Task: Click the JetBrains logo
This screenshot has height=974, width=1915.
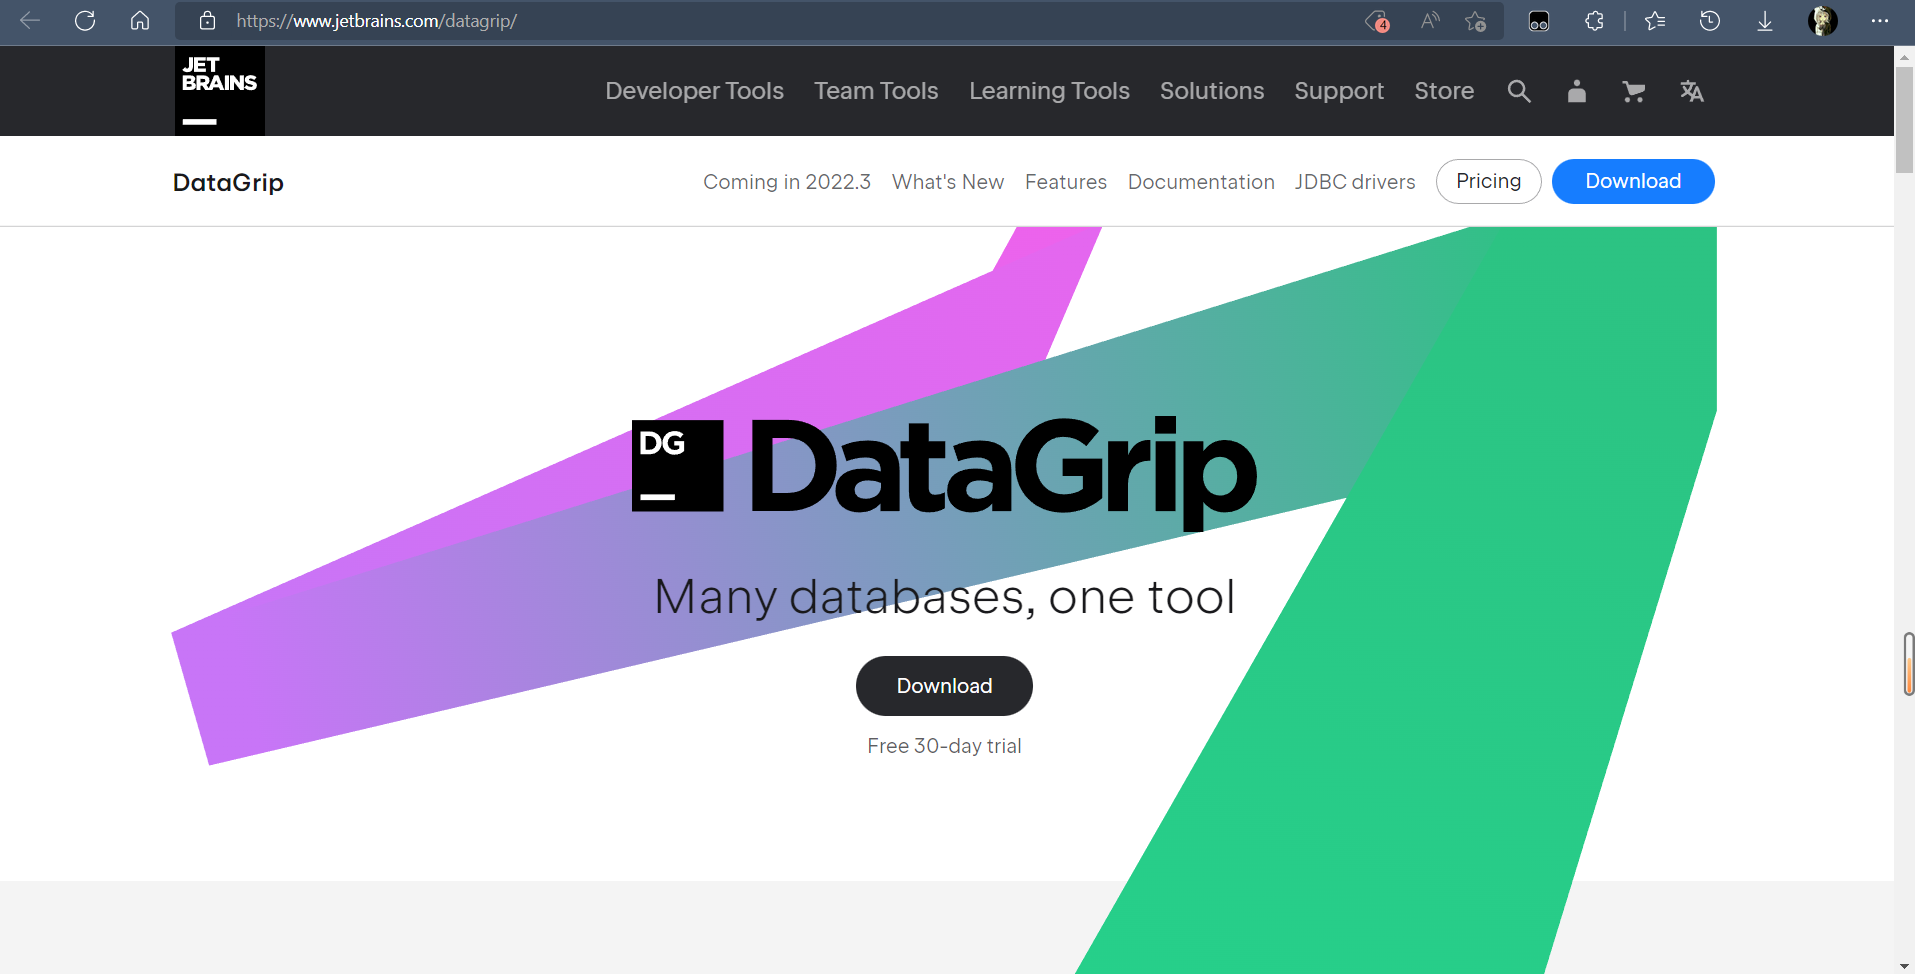Action: point(220,91)
